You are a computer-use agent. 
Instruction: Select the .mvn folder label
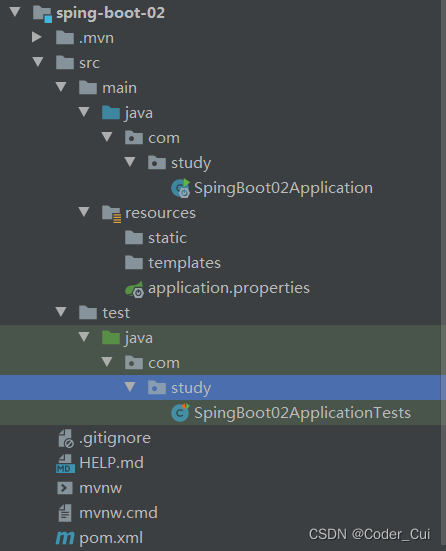pos(96,38)
